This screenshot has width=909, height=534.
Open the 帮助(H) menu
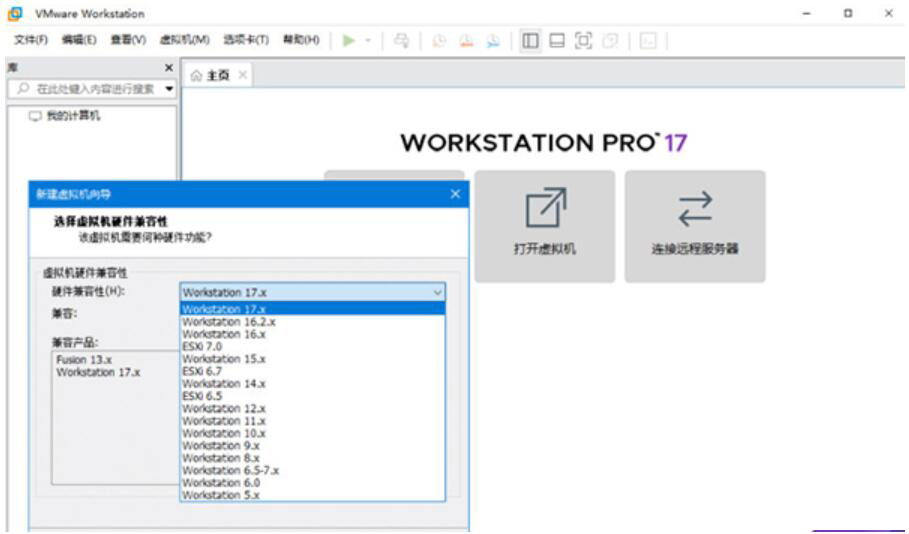coord(301,40)
